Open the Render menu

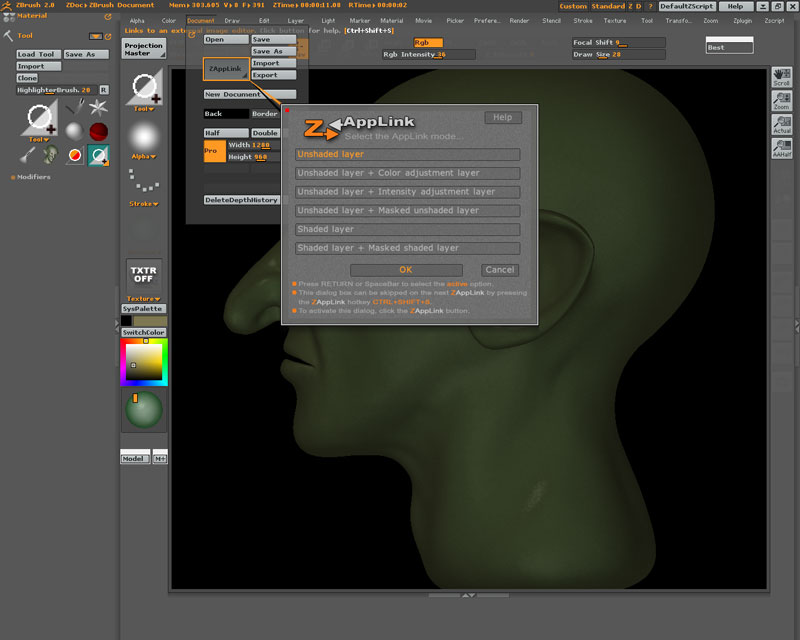point(519,20)
